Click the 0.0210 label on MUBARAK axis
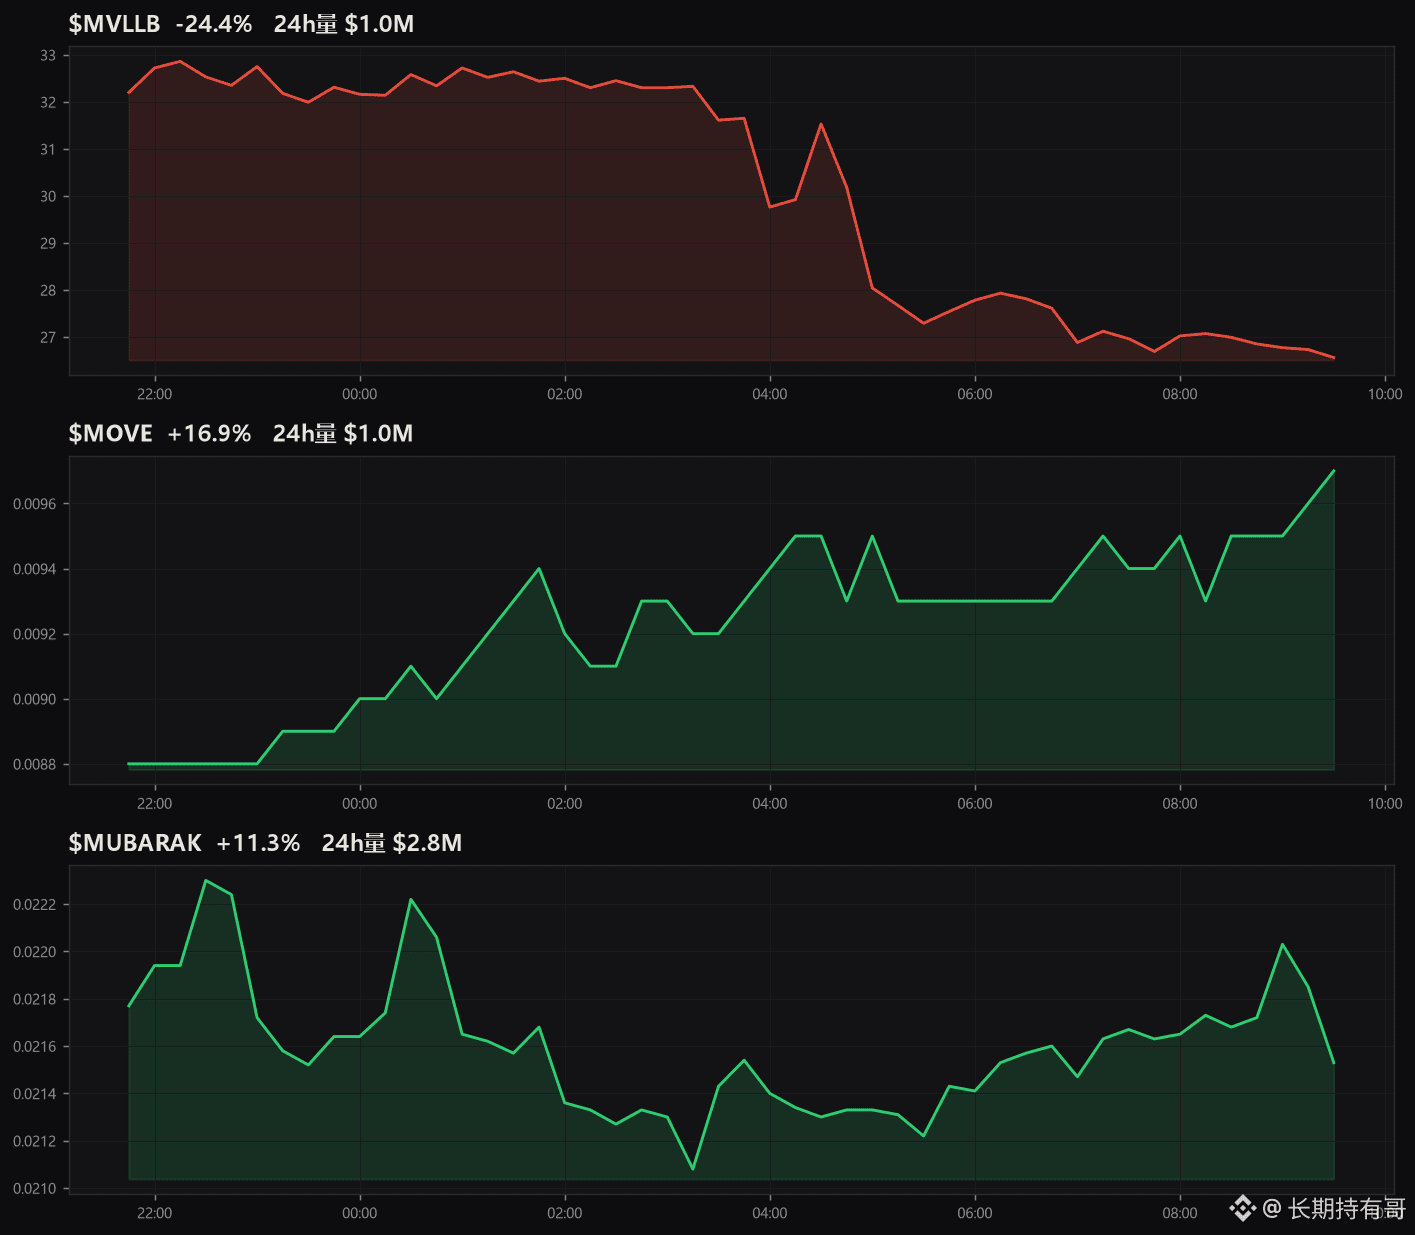Screen dimensions: 1415x1235 (35, 1188)
